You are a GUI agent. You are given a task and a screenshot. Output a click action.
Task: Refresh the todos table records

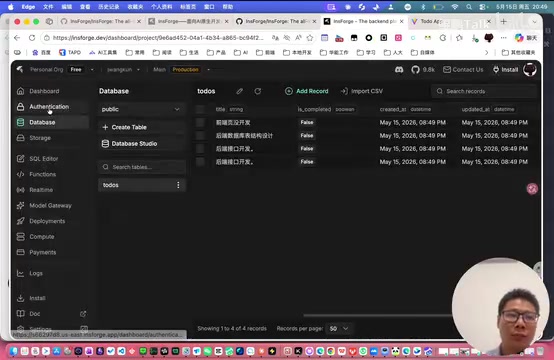[258, 91]
